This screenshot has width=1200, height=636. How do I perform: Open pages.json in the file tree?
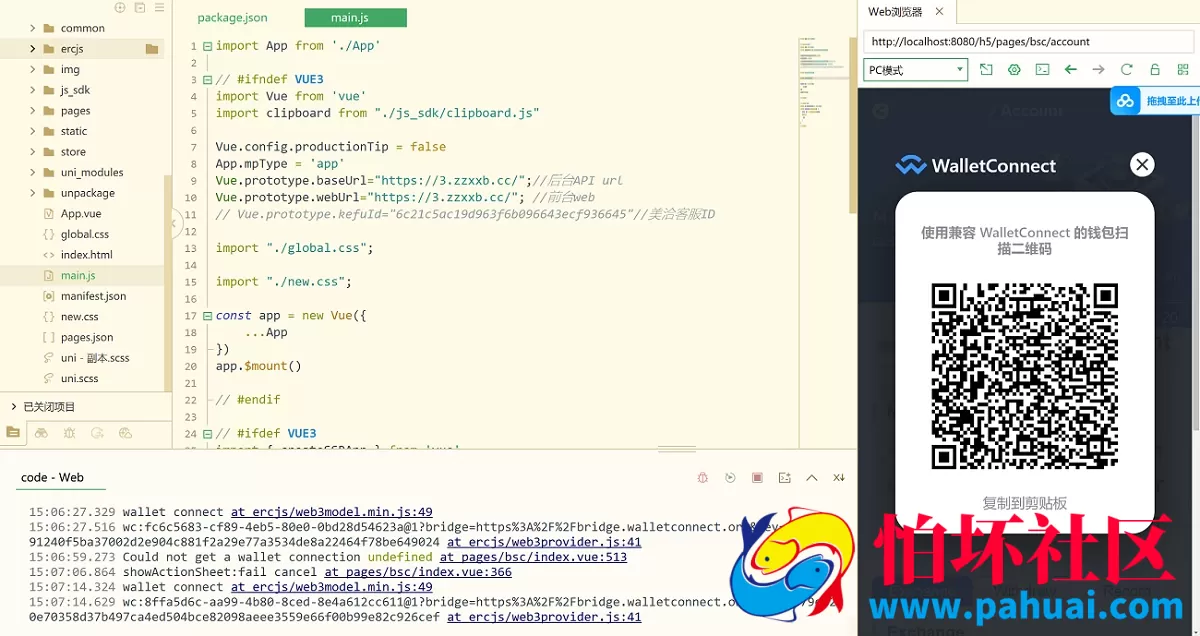[87, 337]
